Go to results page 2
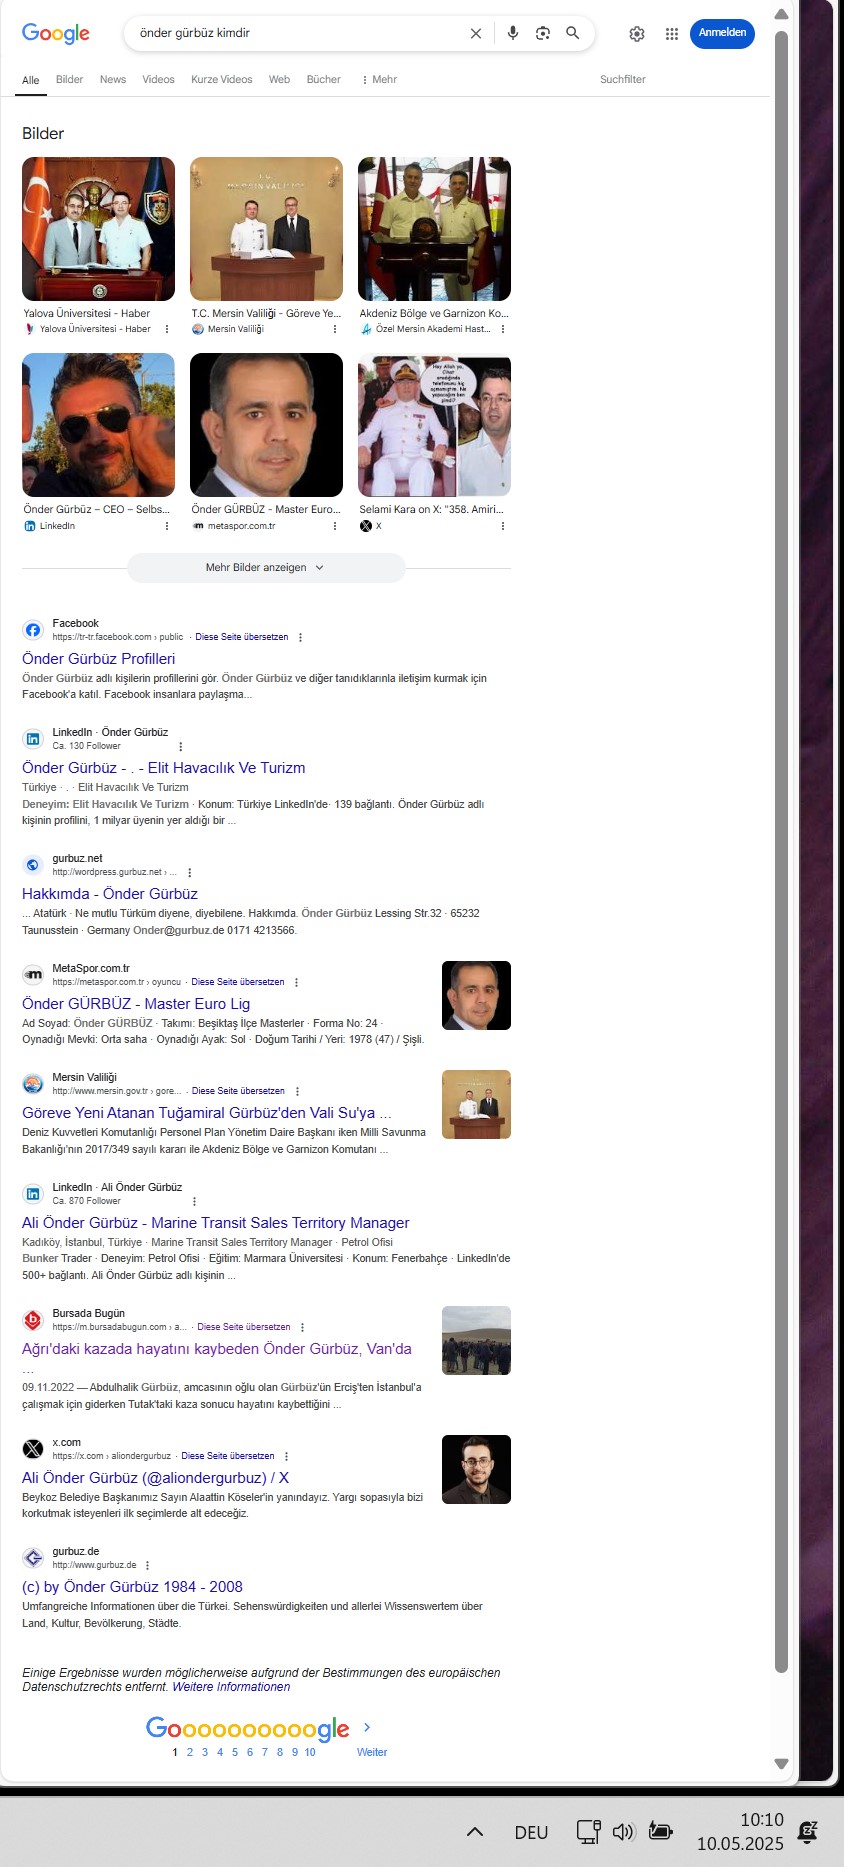The image size is (844, 1867). (190, 1752)
